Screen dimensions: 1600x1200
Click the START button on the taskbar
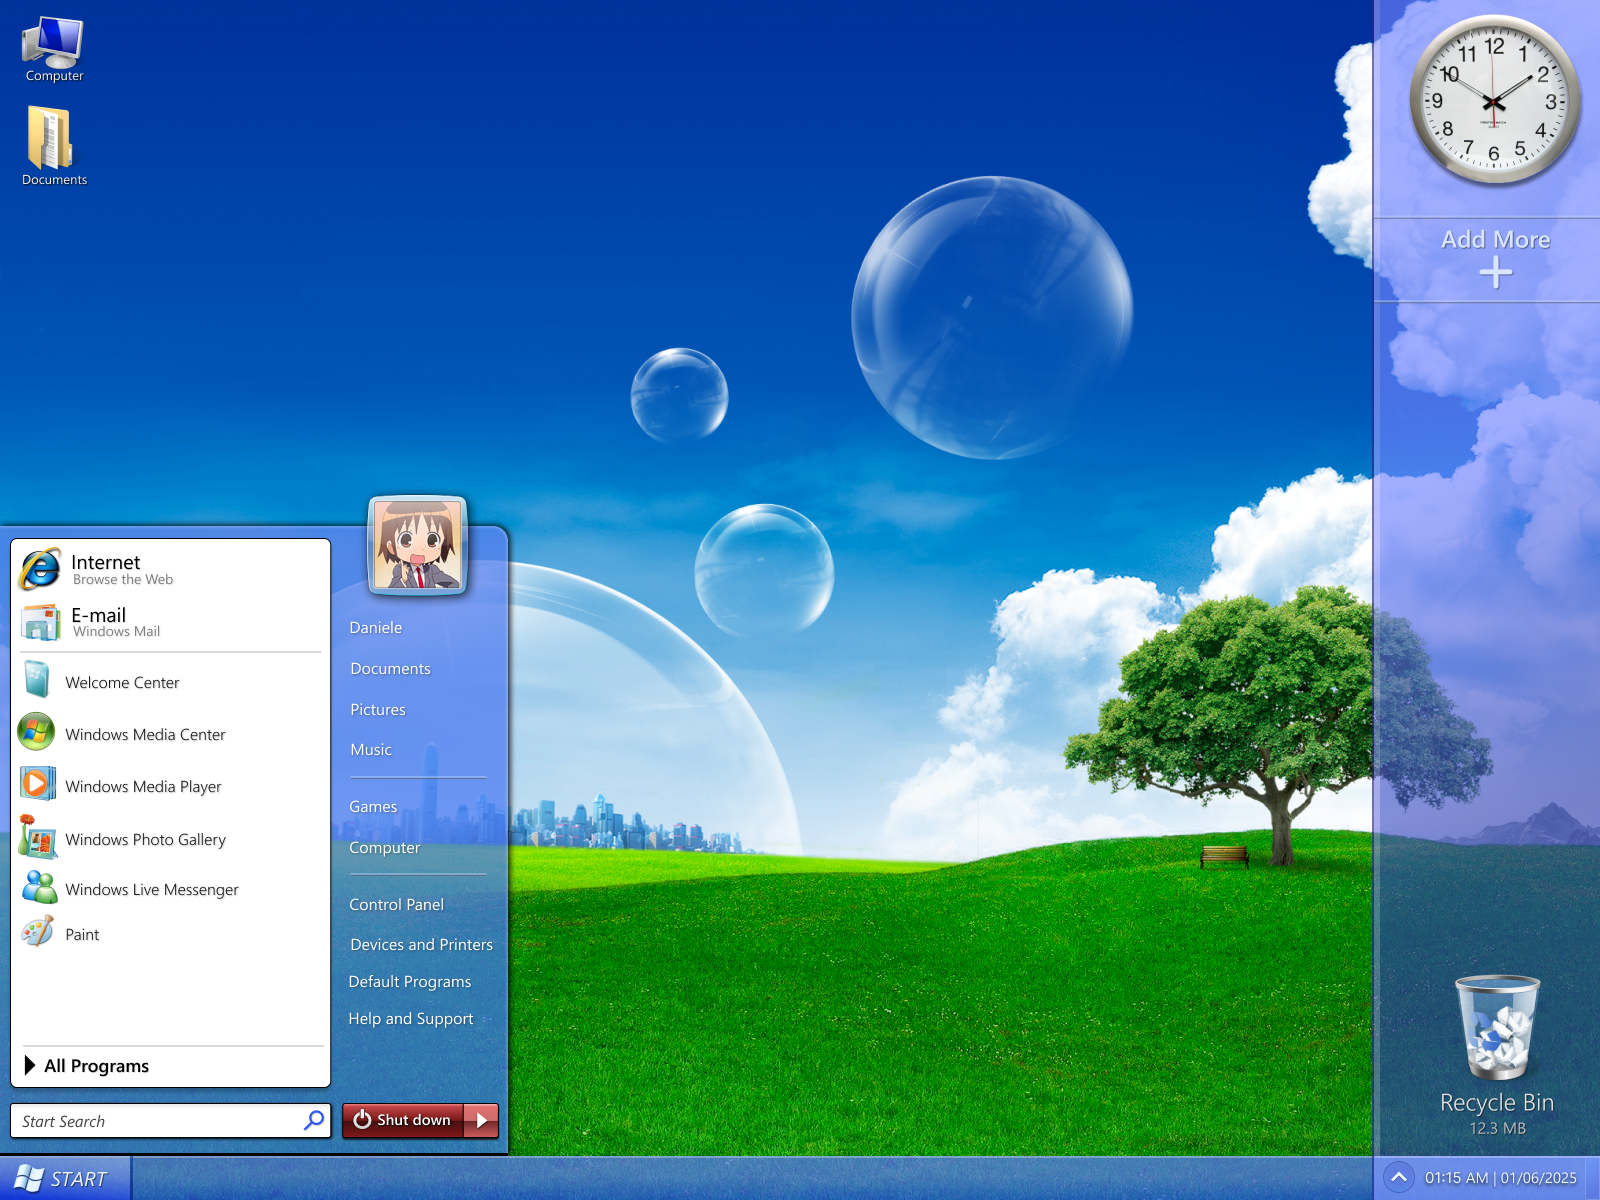click(64, 1178)
